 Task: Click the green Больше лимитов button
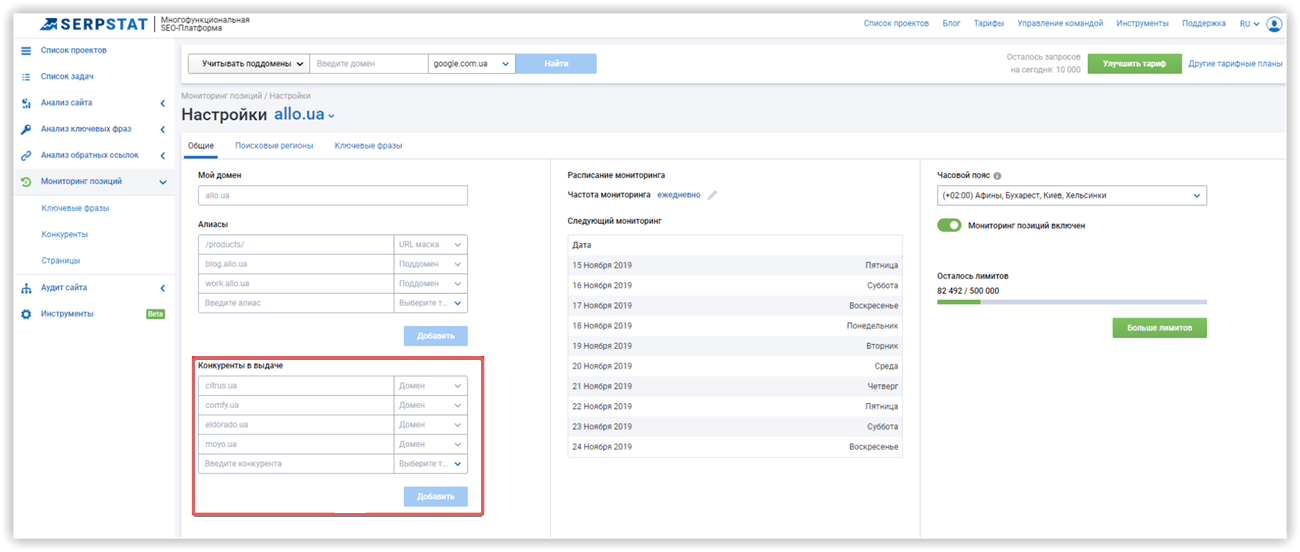pyautogui.click(x=1159, y=328)
